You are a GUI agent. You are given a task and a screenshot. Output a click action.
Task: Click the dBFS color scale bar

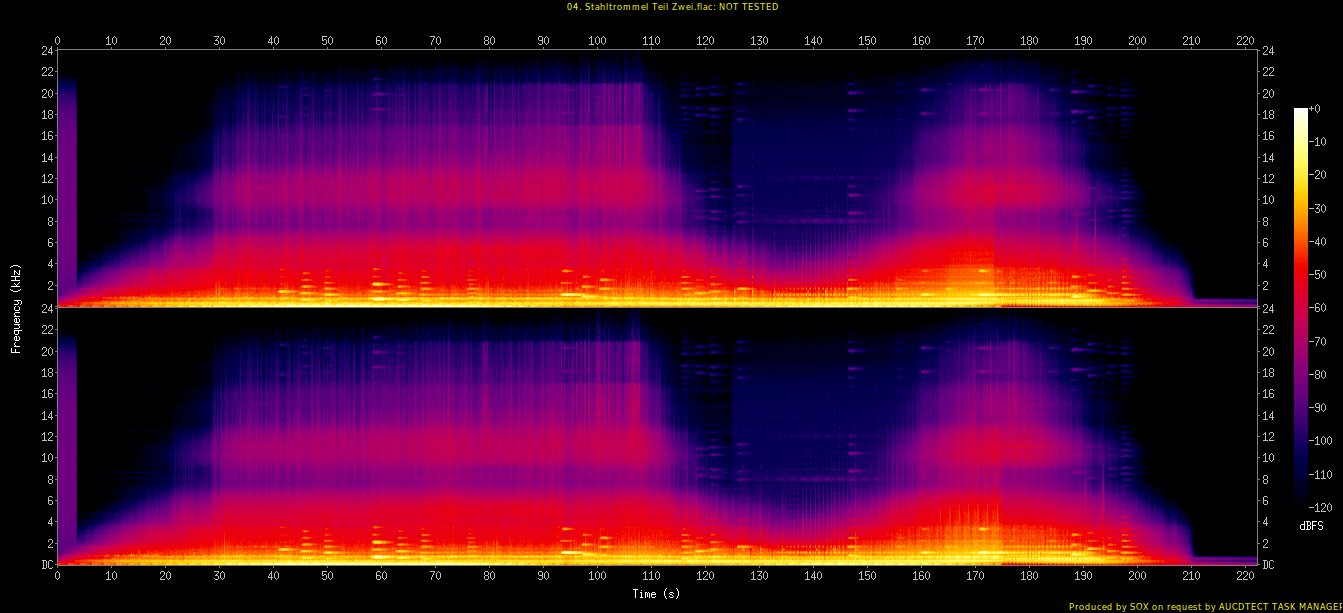pos(1300,302)
